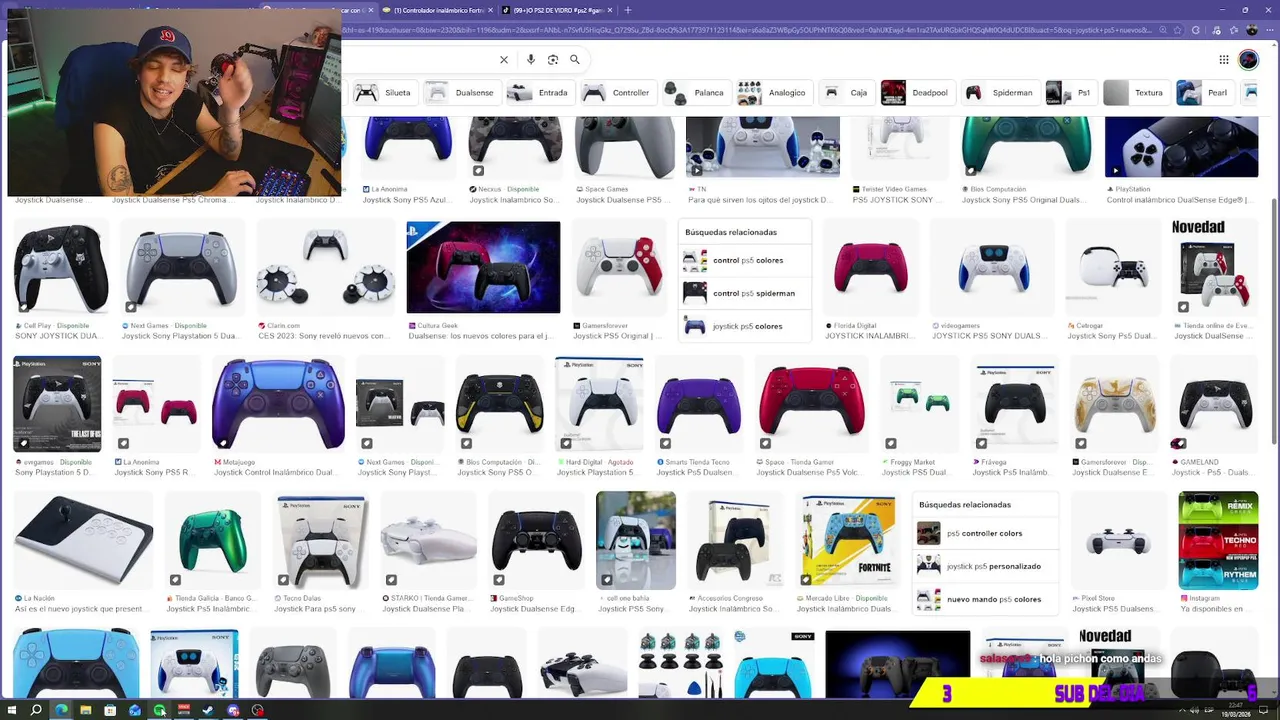The image size is (1280, 720).
Task: Open the Instagram Remix Techno Rhythm image
Action: [x=1218, y=540]
